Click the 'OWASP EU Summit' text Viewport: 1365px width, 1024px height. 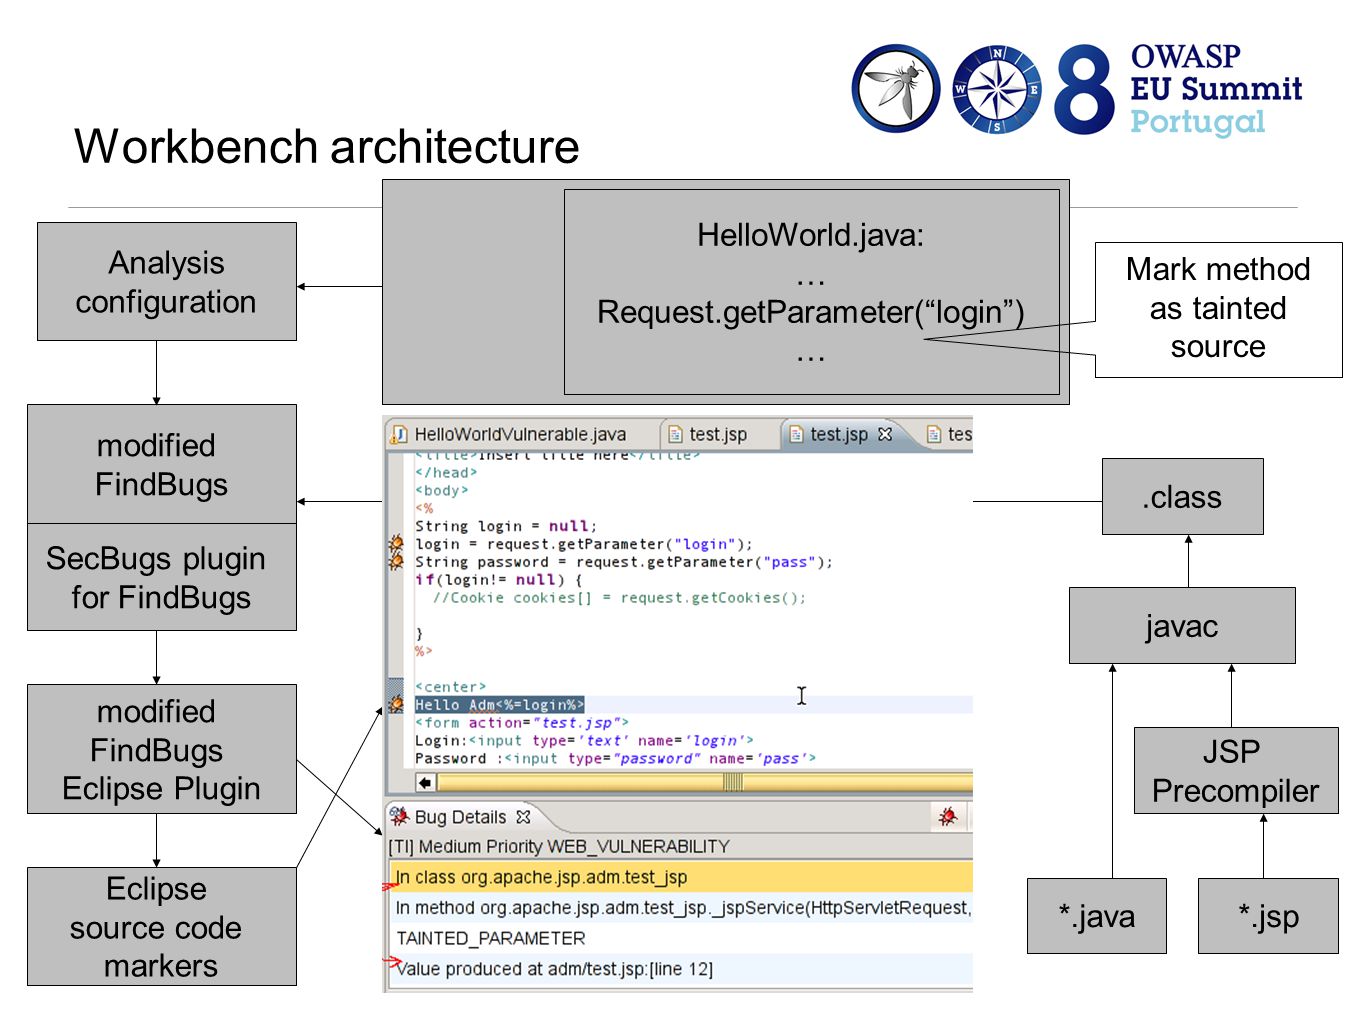(x=1217, y=73)
